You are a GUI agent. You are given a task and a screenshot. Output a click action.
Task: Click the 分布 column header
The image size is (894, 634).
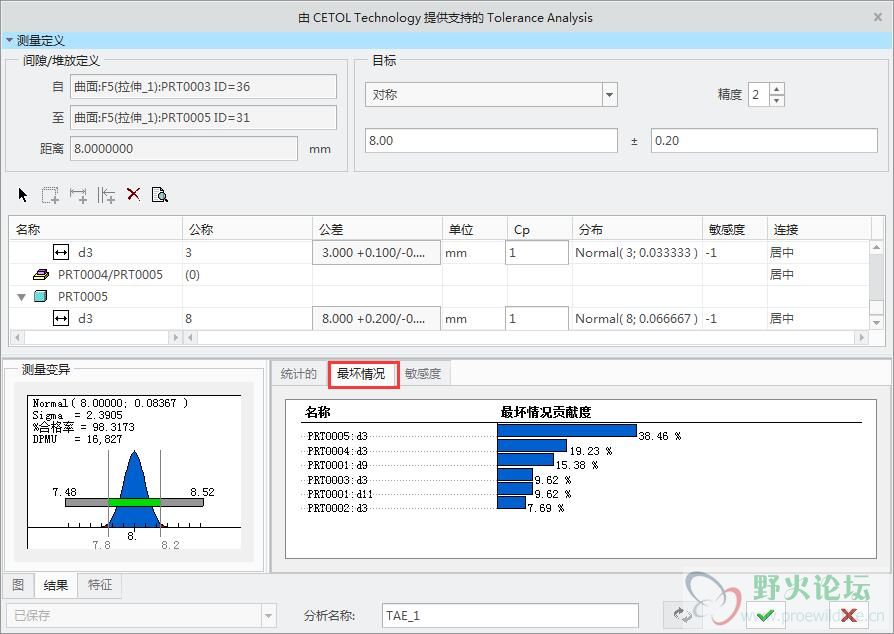click(637, 229)
